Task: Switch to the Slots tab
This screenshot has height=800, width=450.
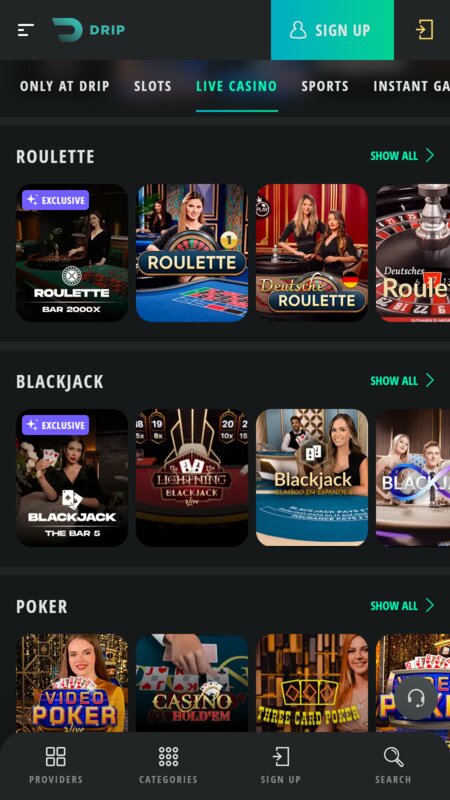Action: coord(153,86)
